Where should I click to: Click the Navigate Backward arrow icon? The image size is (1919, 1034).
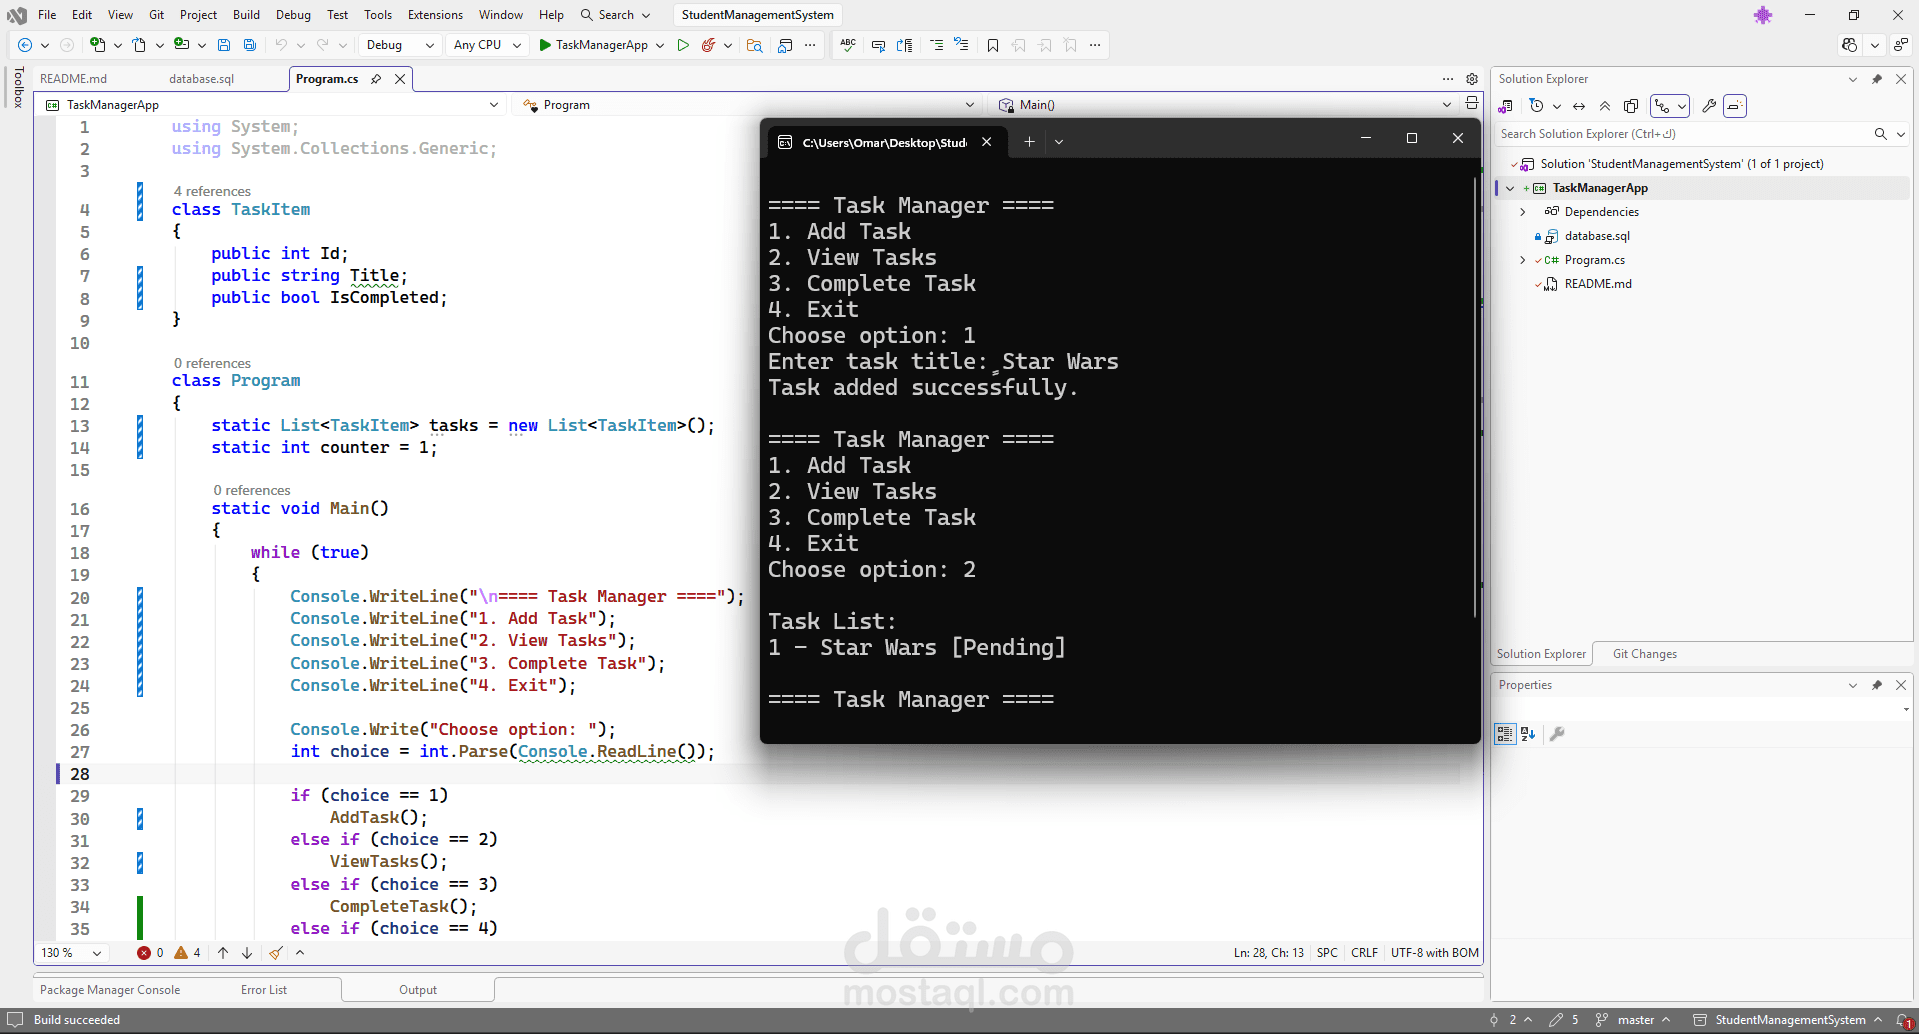pyautogui.click(x=25, y=45)
